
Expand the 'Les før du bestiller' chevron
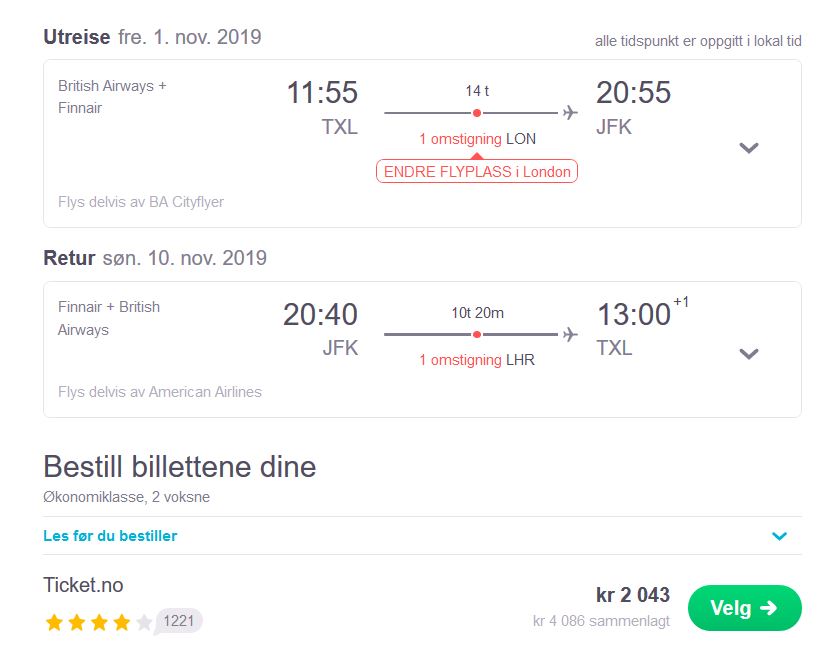click(779, 536)
